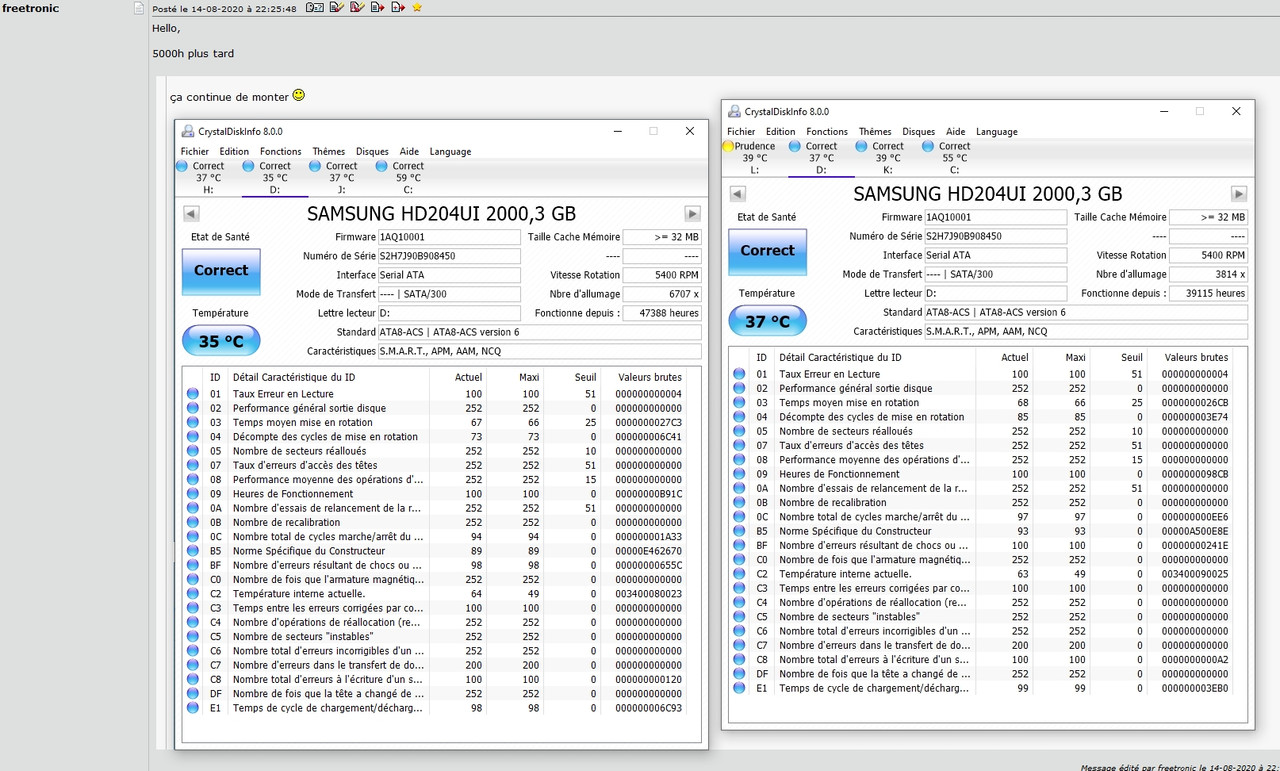1280x771 pixels.
Task: Click Correct health button above large 37 °C
Action: pyautogui.click(x=767, y=251)
